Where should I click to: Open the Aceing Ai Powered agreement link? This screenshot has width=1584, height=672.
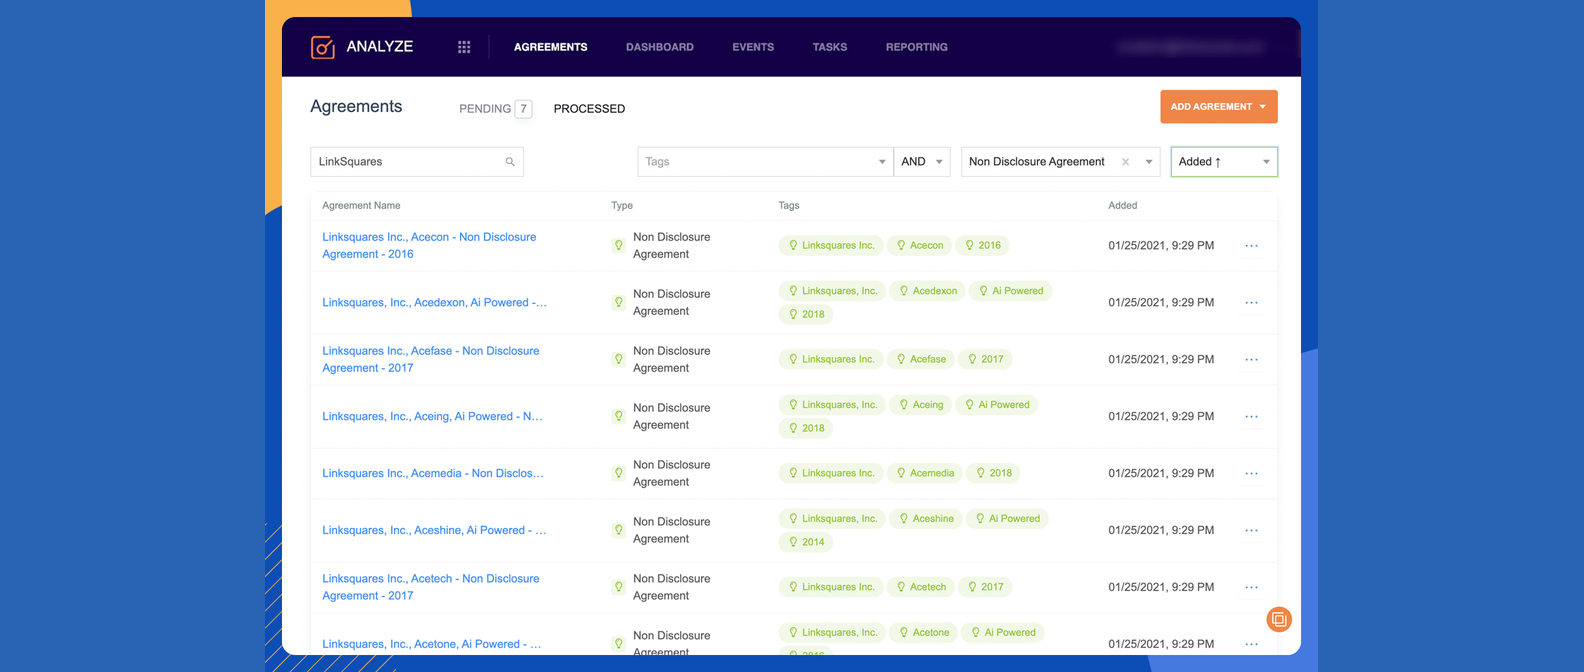(432, 417)
